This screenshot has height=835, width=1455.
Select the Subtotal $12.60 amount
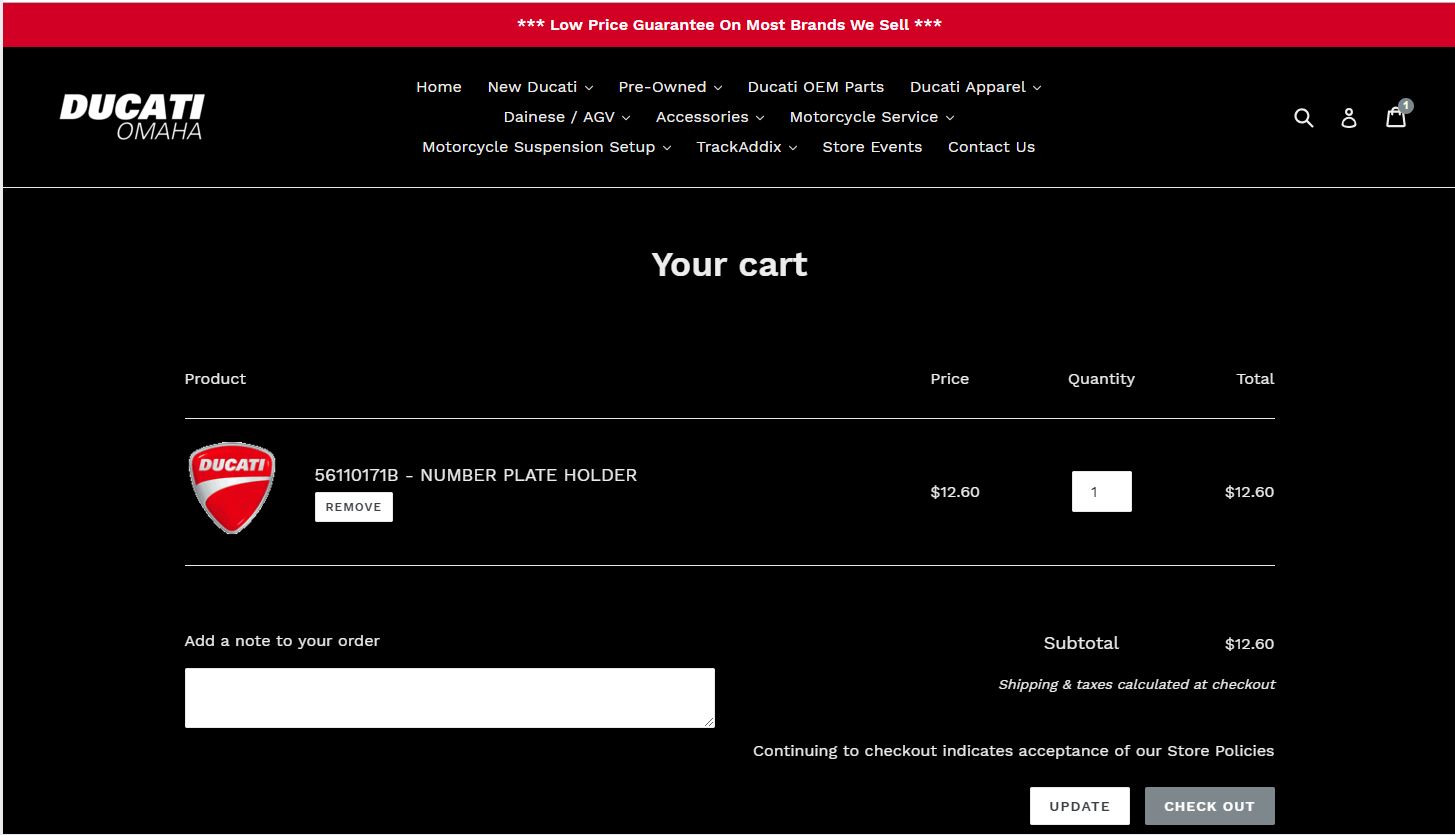click(1250, 644)
